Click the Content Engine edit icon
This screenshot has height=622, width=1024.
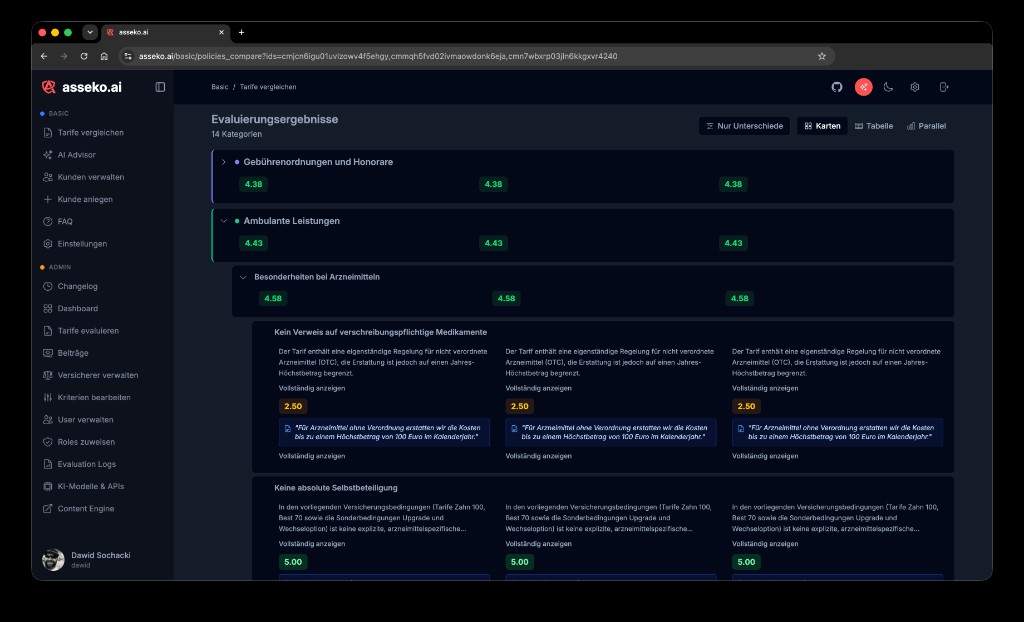pyautogui.click(x=48, y=508)
